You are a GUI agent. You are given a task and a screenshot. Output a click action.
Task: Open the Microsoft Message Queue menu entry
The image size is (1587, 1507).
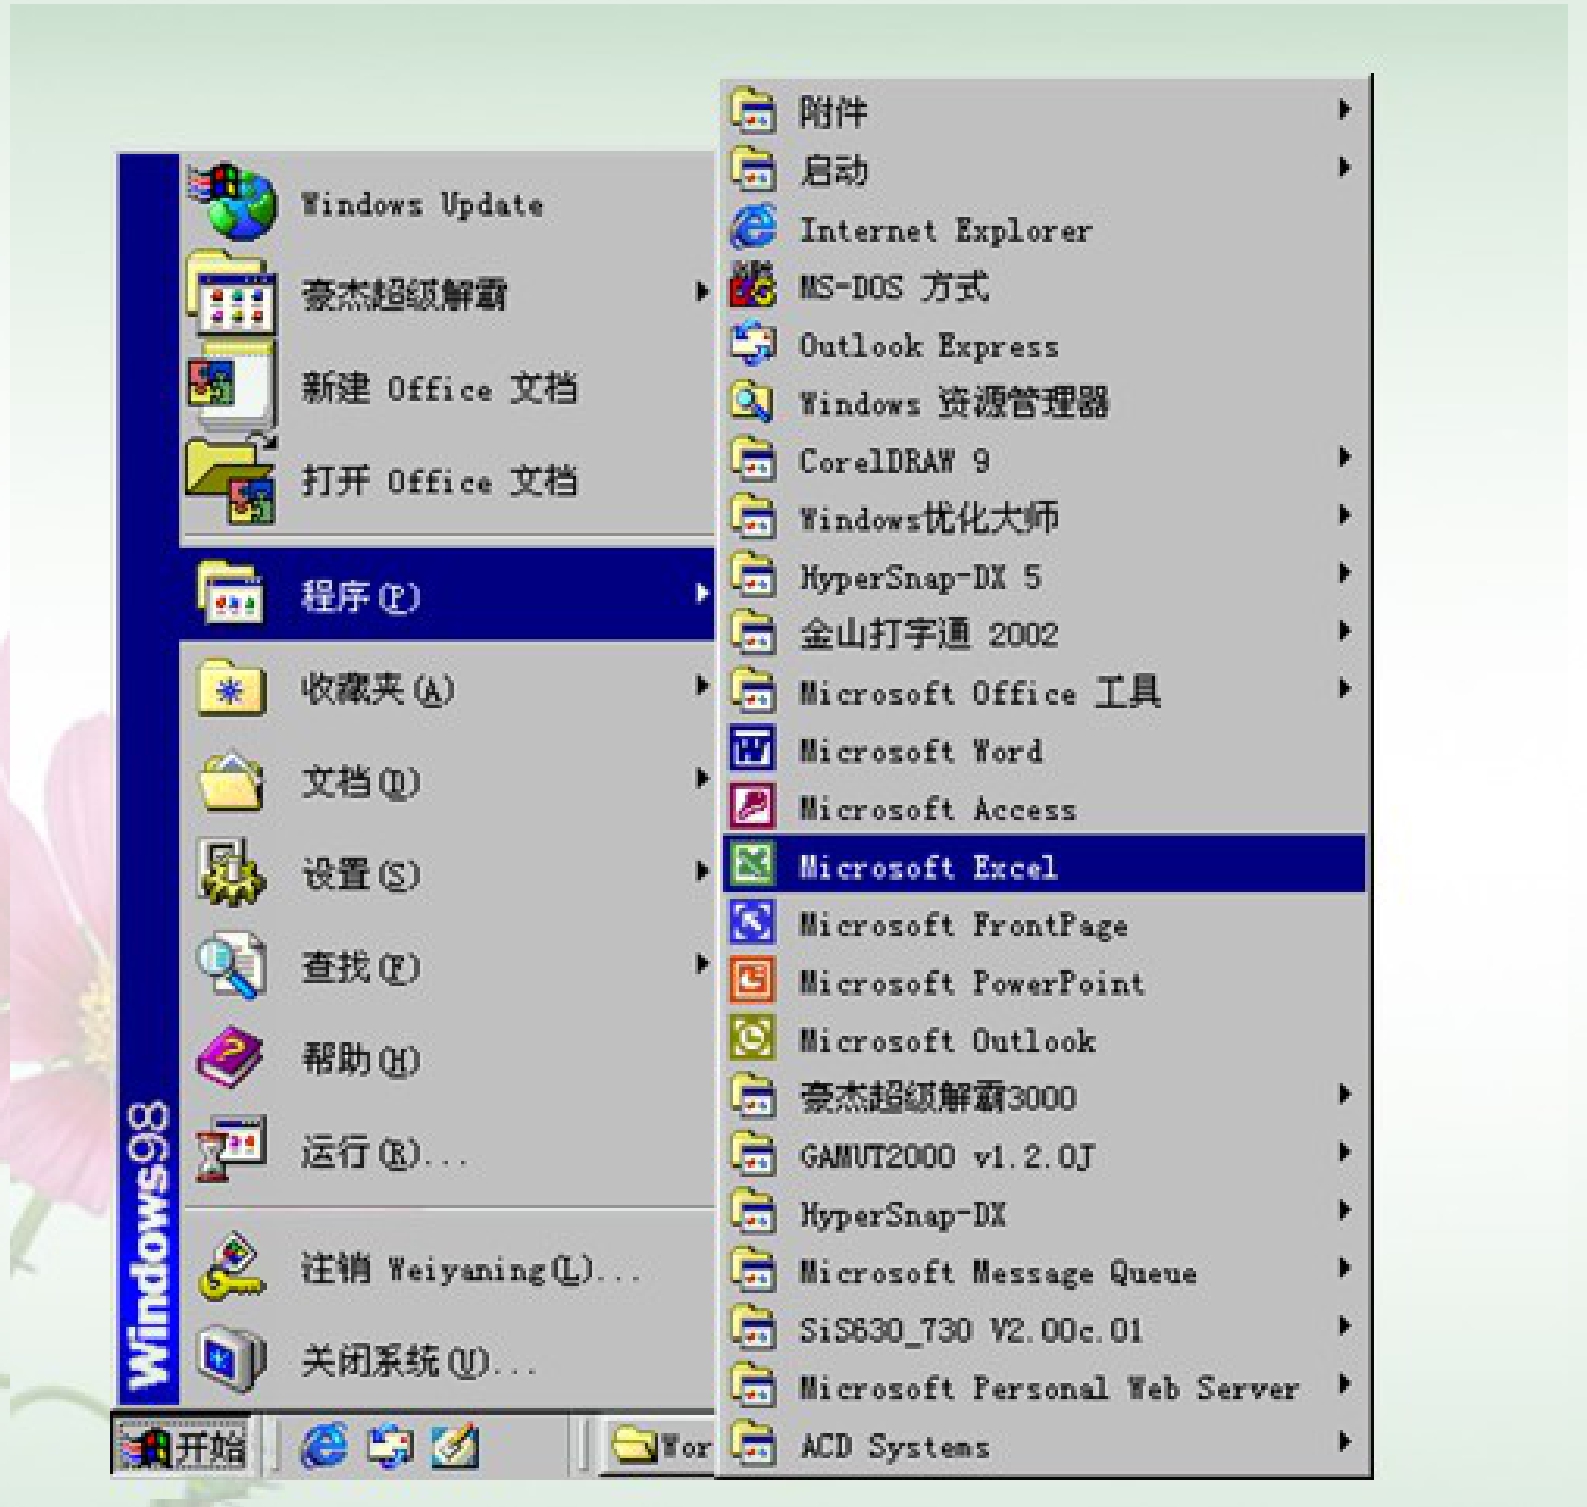point(1044,1270)
